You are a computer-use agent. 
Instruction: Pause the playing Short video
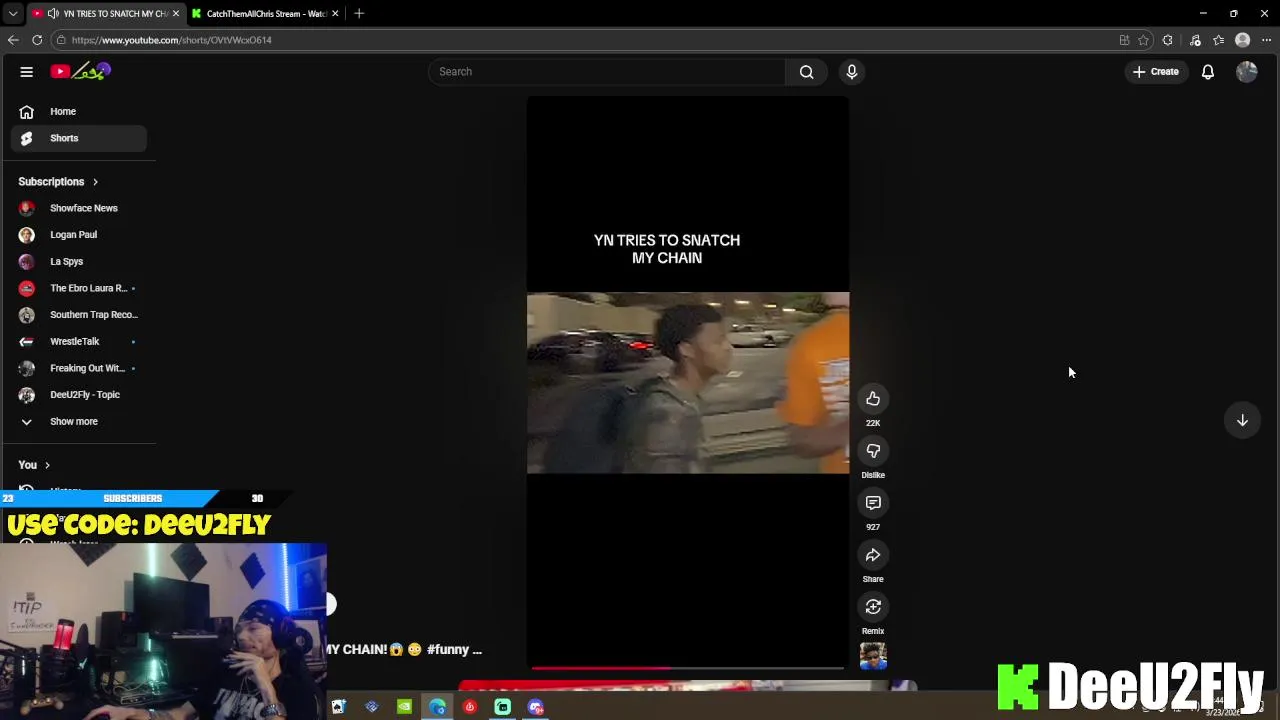688,382
